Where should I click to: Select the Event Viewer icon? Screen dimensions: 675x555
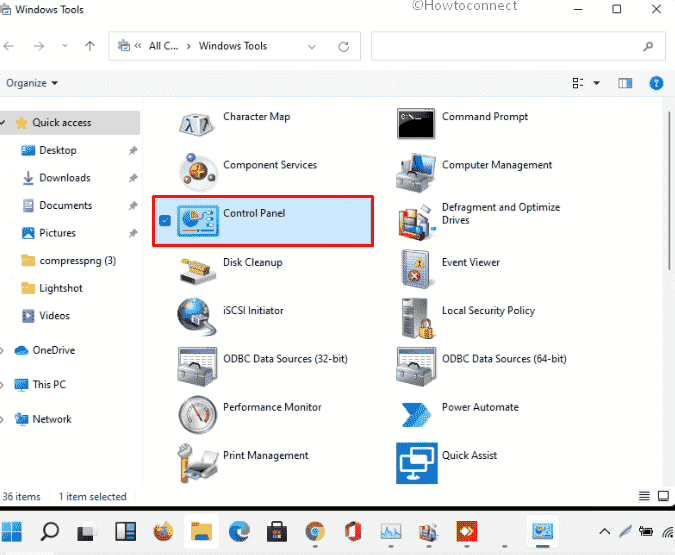click(x=415, y=270)
